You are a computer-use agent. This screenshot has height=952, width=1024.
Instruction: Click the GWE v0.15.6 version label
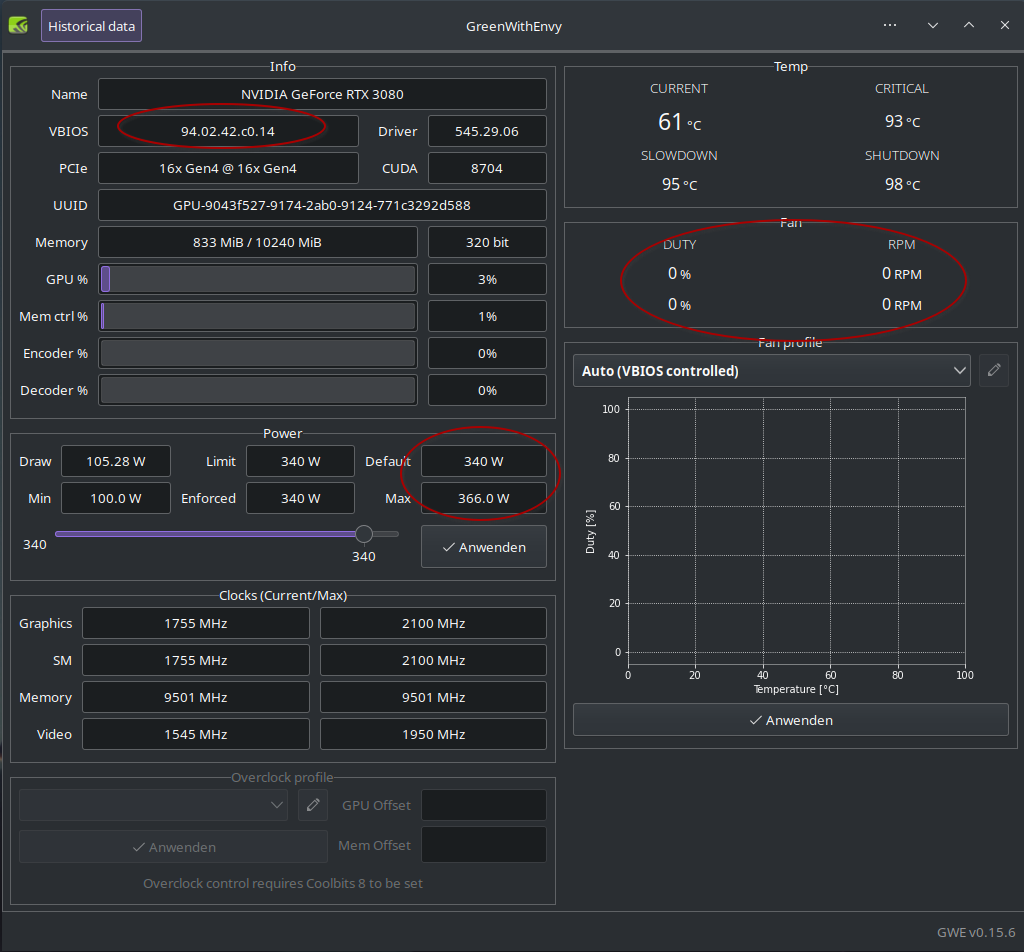(976, 932)
